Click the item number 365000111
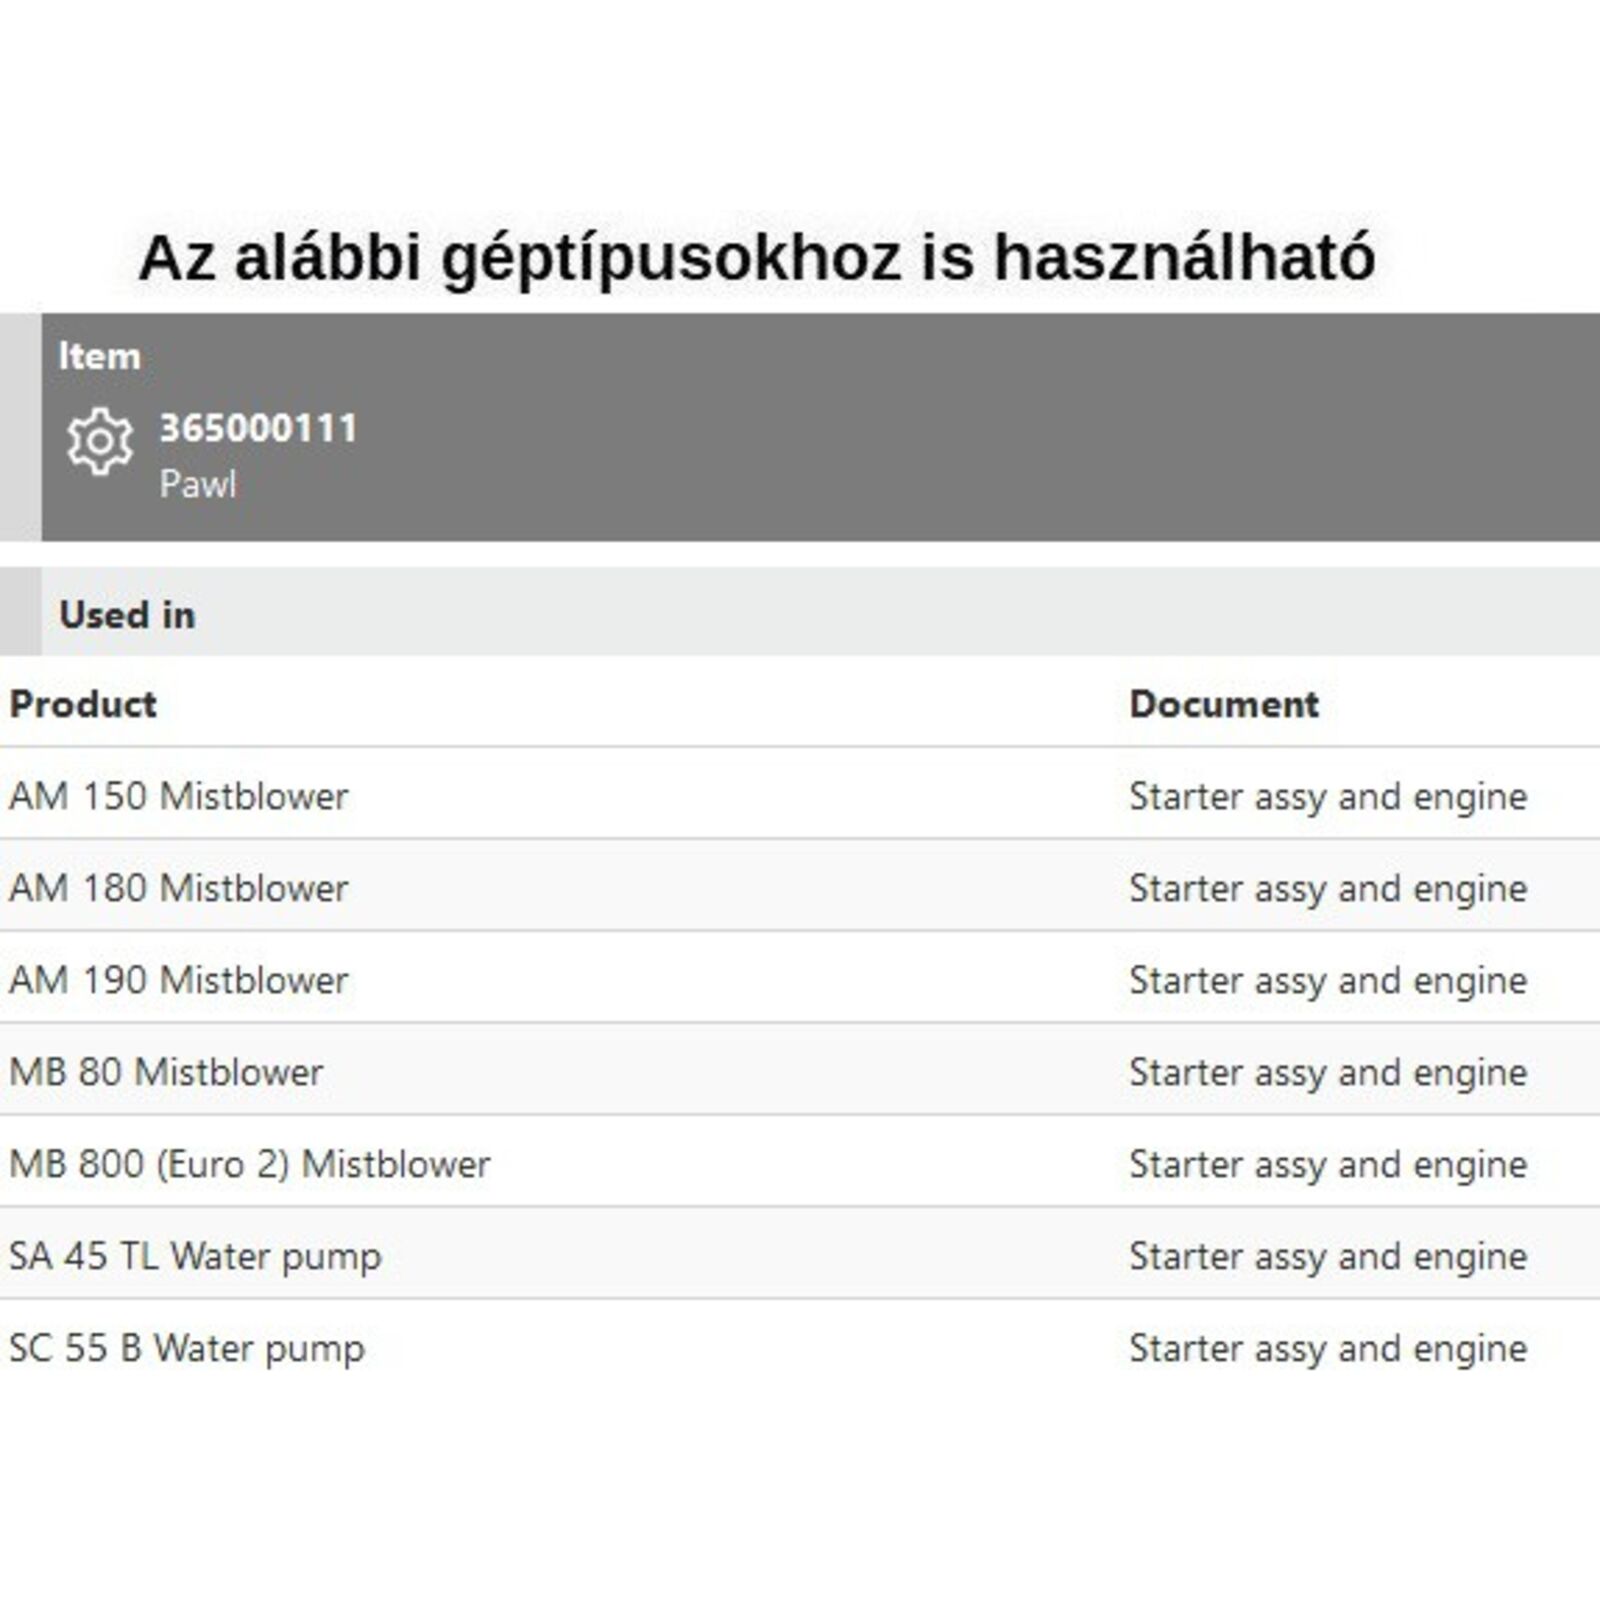The height and width of the screenshot is (1600, 1600). tap(258, 428)
